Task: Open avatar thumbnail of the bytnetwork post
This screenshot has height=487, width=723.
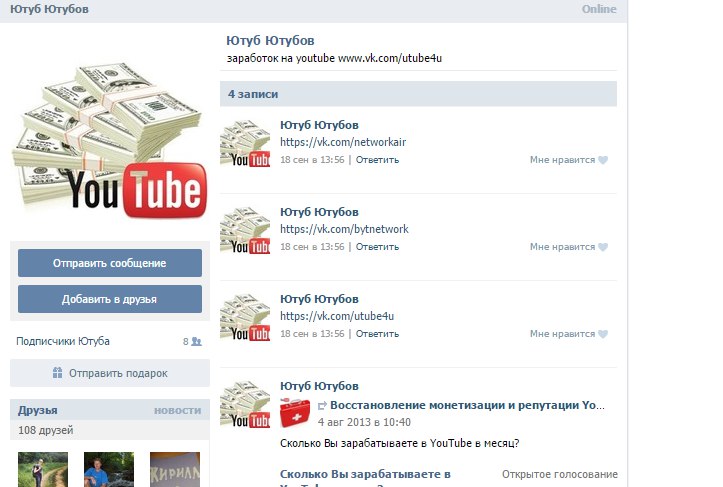Action: click(245, 231)
